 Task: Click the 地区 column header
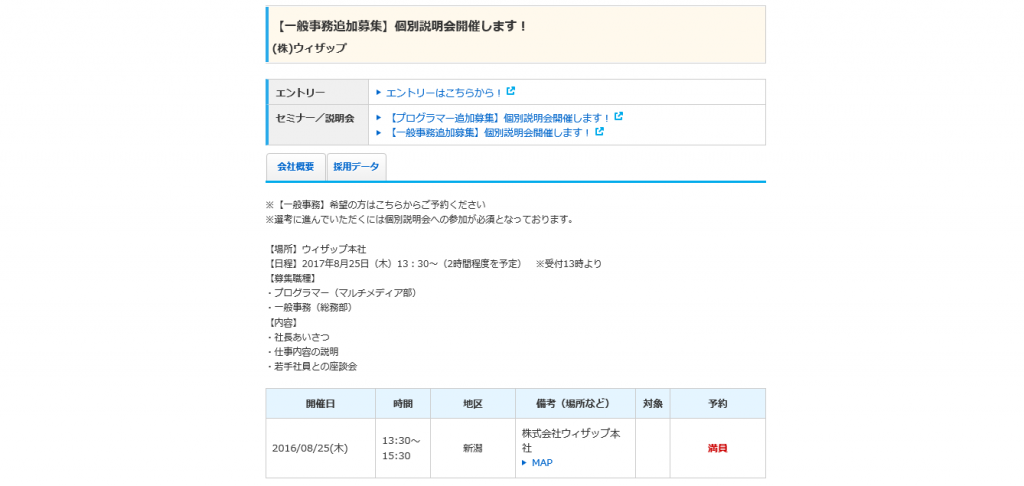pos(473,404)
